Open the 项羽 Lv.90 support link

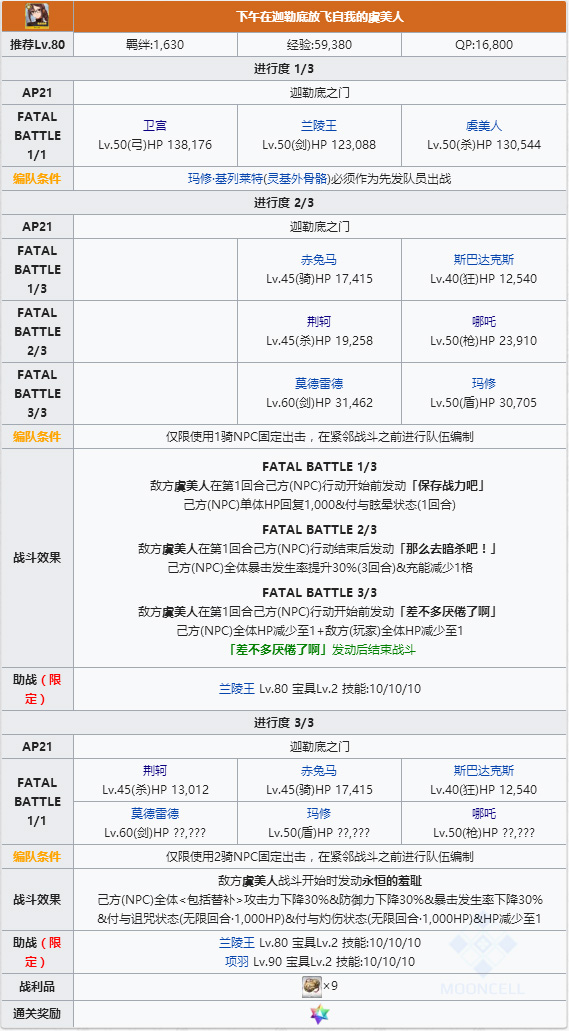[x=237, y=961]
